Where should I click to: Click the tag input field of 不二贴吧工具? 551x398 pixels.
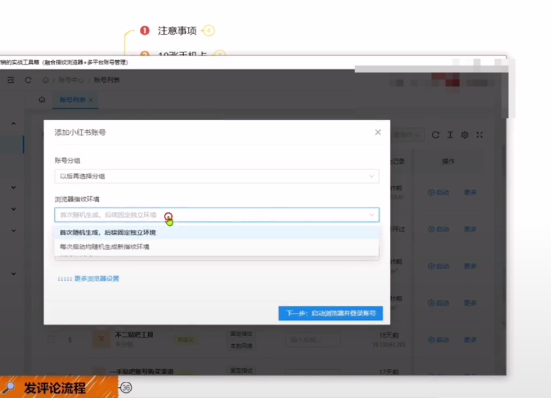[313, 340]
